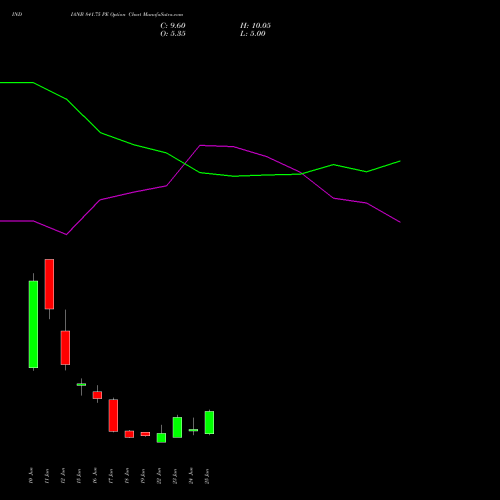Click the high value H: 10.05
Viewport: 500px width, 500px height.
pos(255,26)
